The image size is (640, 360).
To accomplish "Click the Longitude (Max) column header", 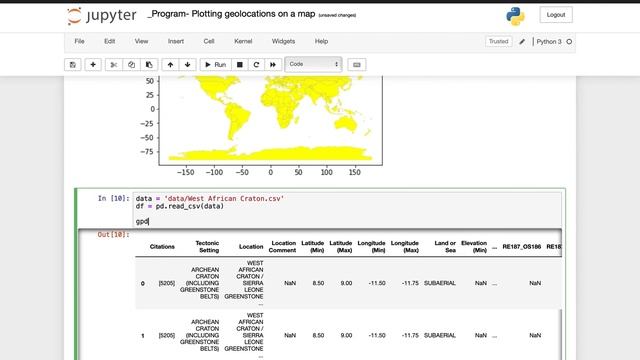I will click(x=404, y=247).
